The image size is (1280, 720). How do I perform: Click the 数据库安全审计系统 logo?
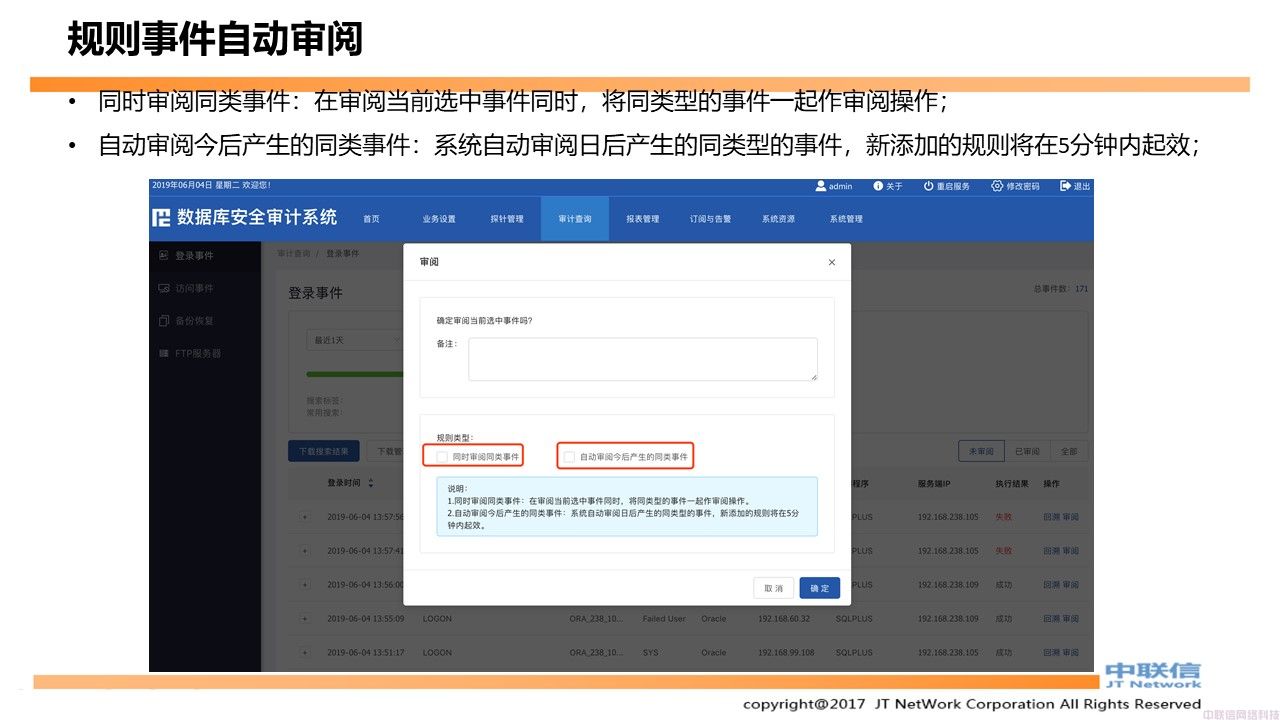(x=245, y=218)
